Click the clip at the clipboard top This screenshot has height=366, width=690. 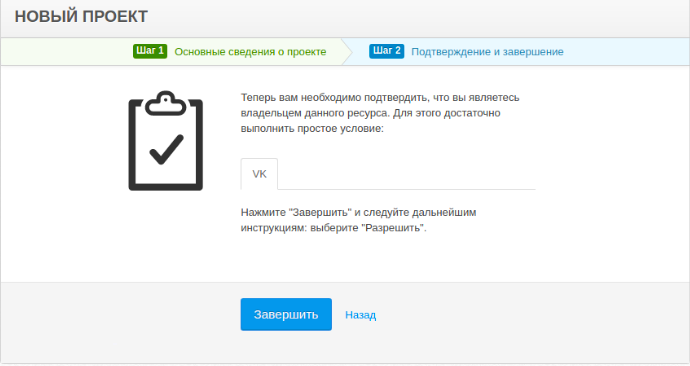coord(165,104)
